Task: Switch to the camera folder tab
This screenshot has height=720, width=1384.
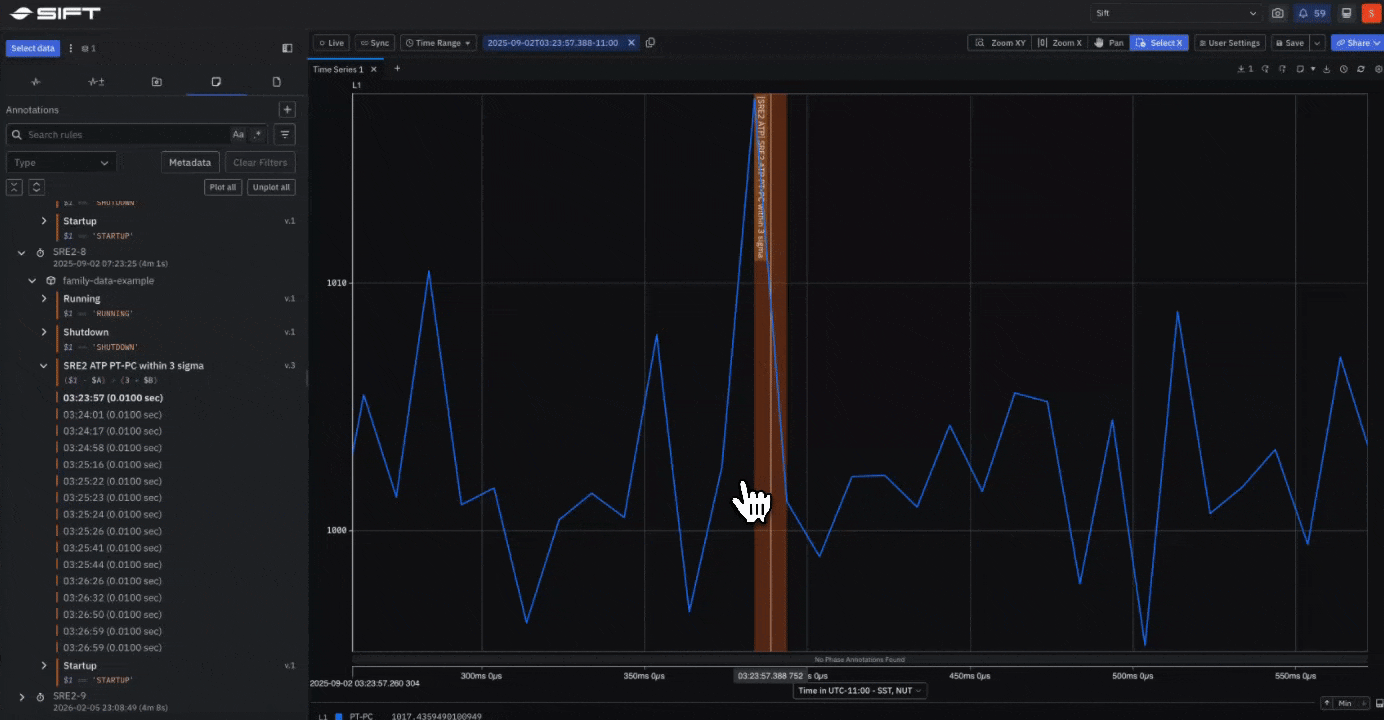Action: 156,82
